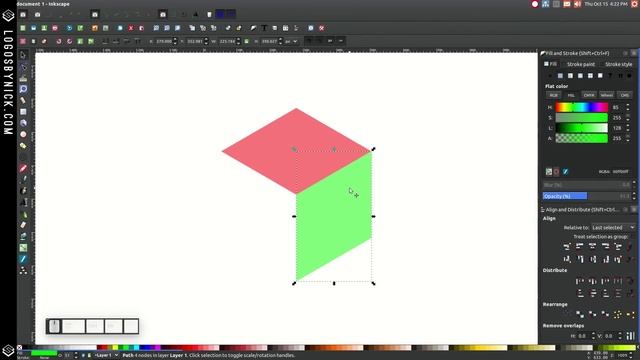
Task: Click the Randomize positions yellow dots icon
Action: click(x=618, y=314)
